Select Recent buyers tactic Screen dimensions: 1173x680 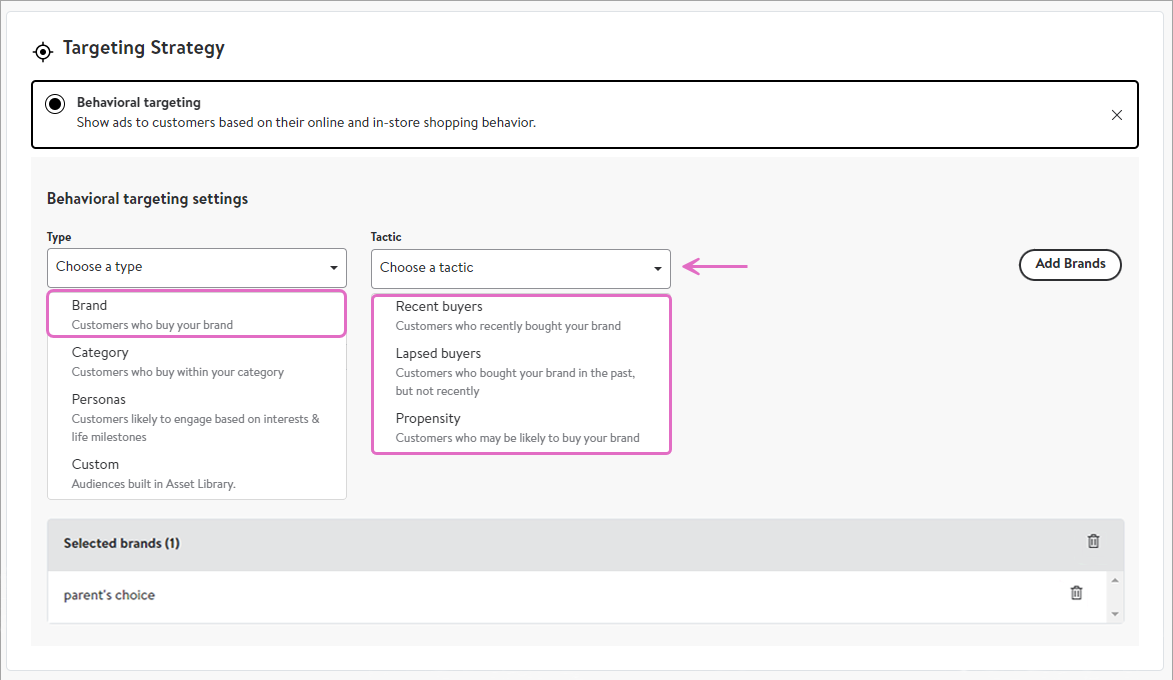coord(520,315)
